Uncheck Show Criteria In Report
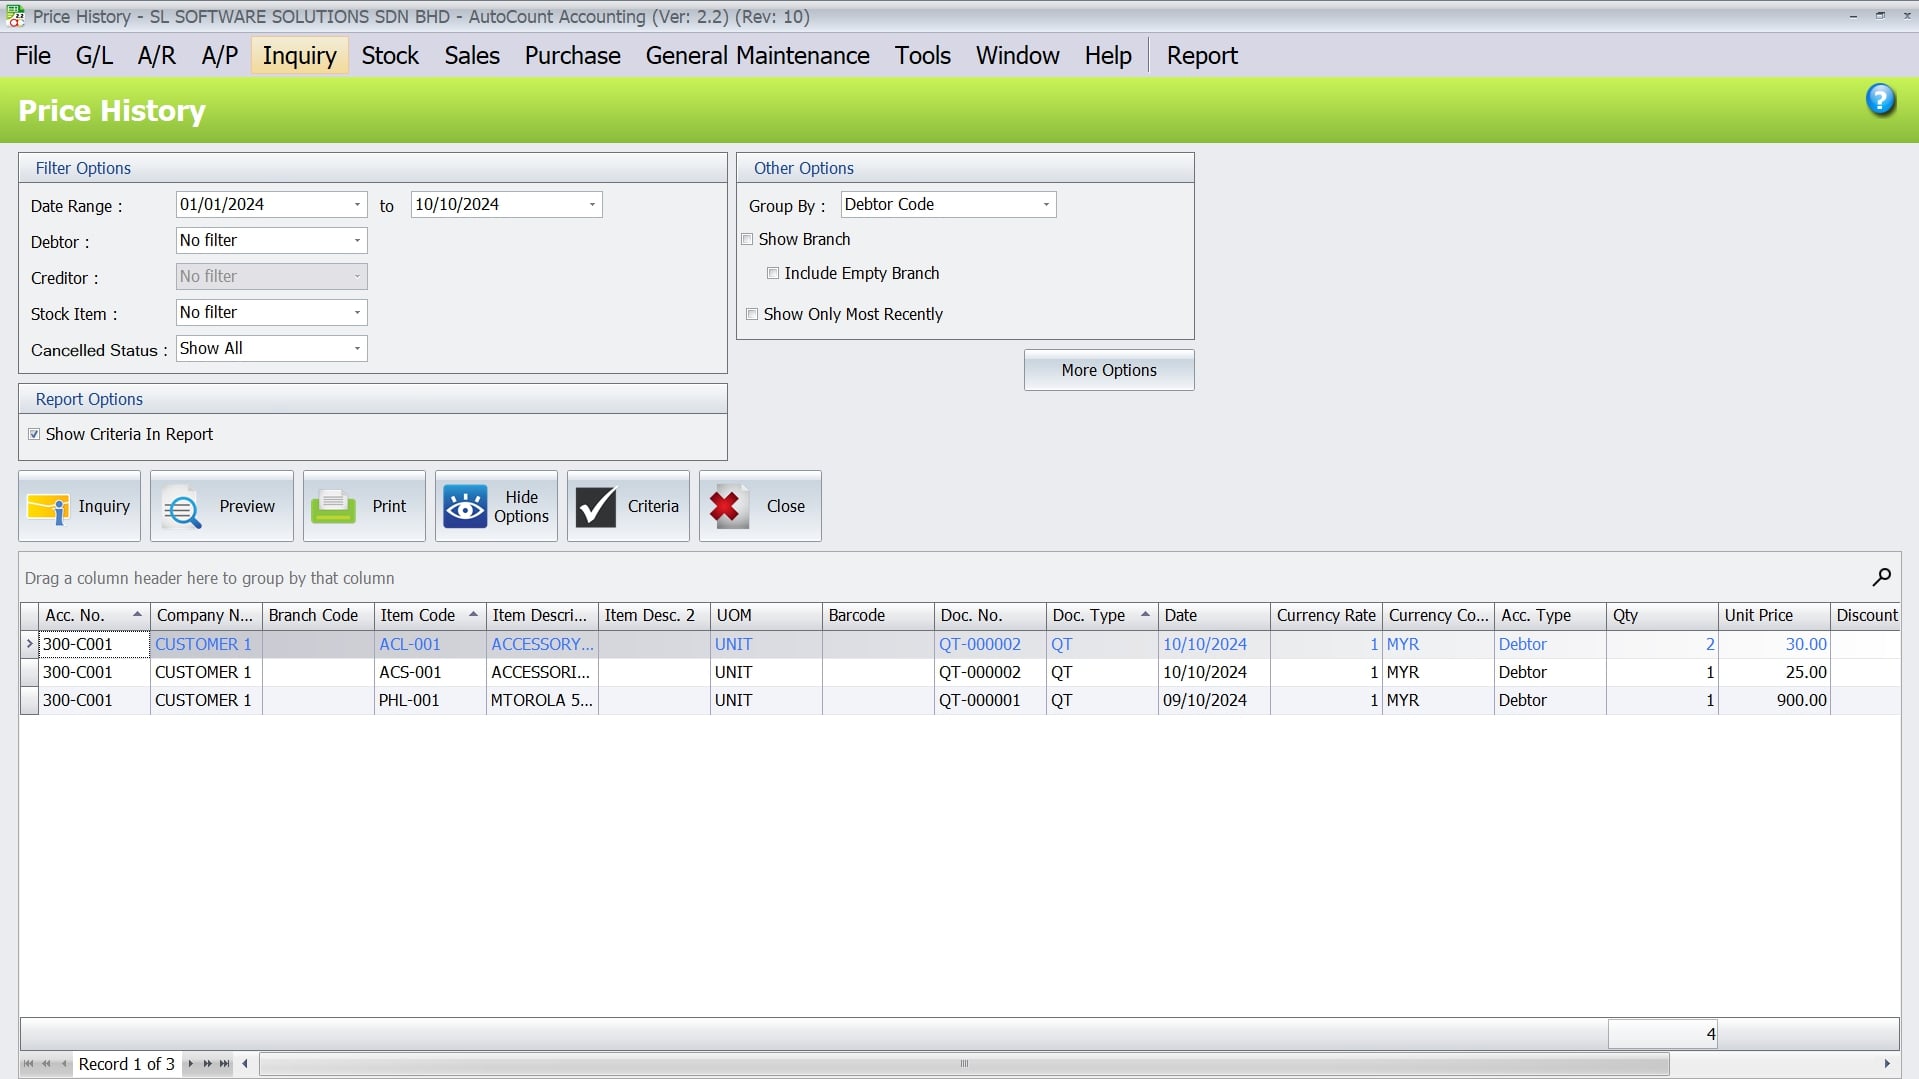Viewport: 1919px width, 1079px height. coord(34,433)
